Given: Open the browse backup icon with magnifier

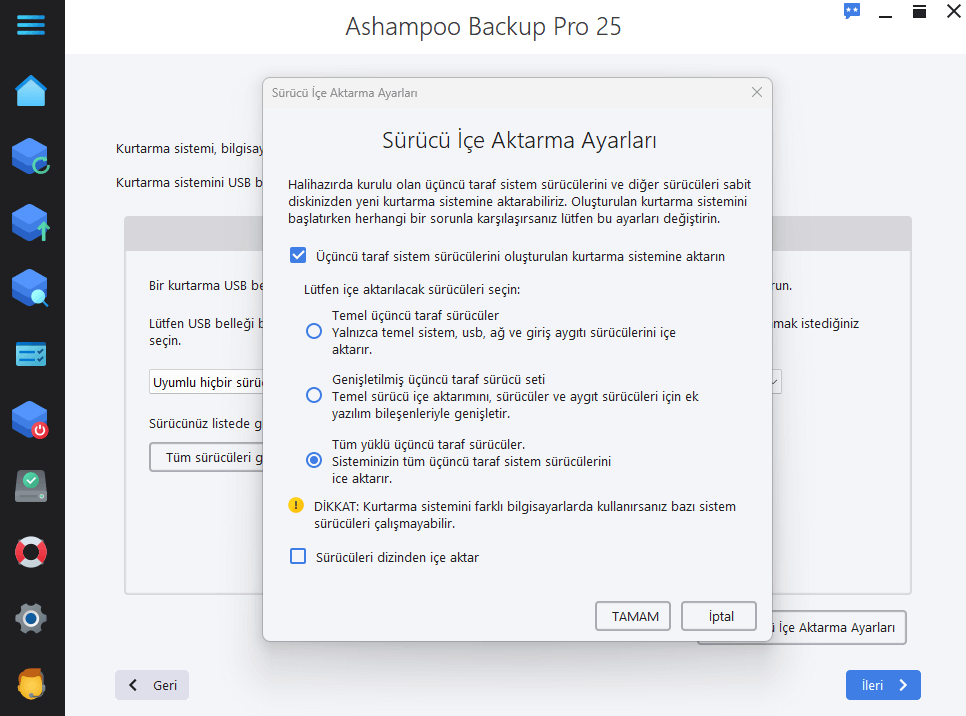Looking at the screenshot, I should pos(31,288).
